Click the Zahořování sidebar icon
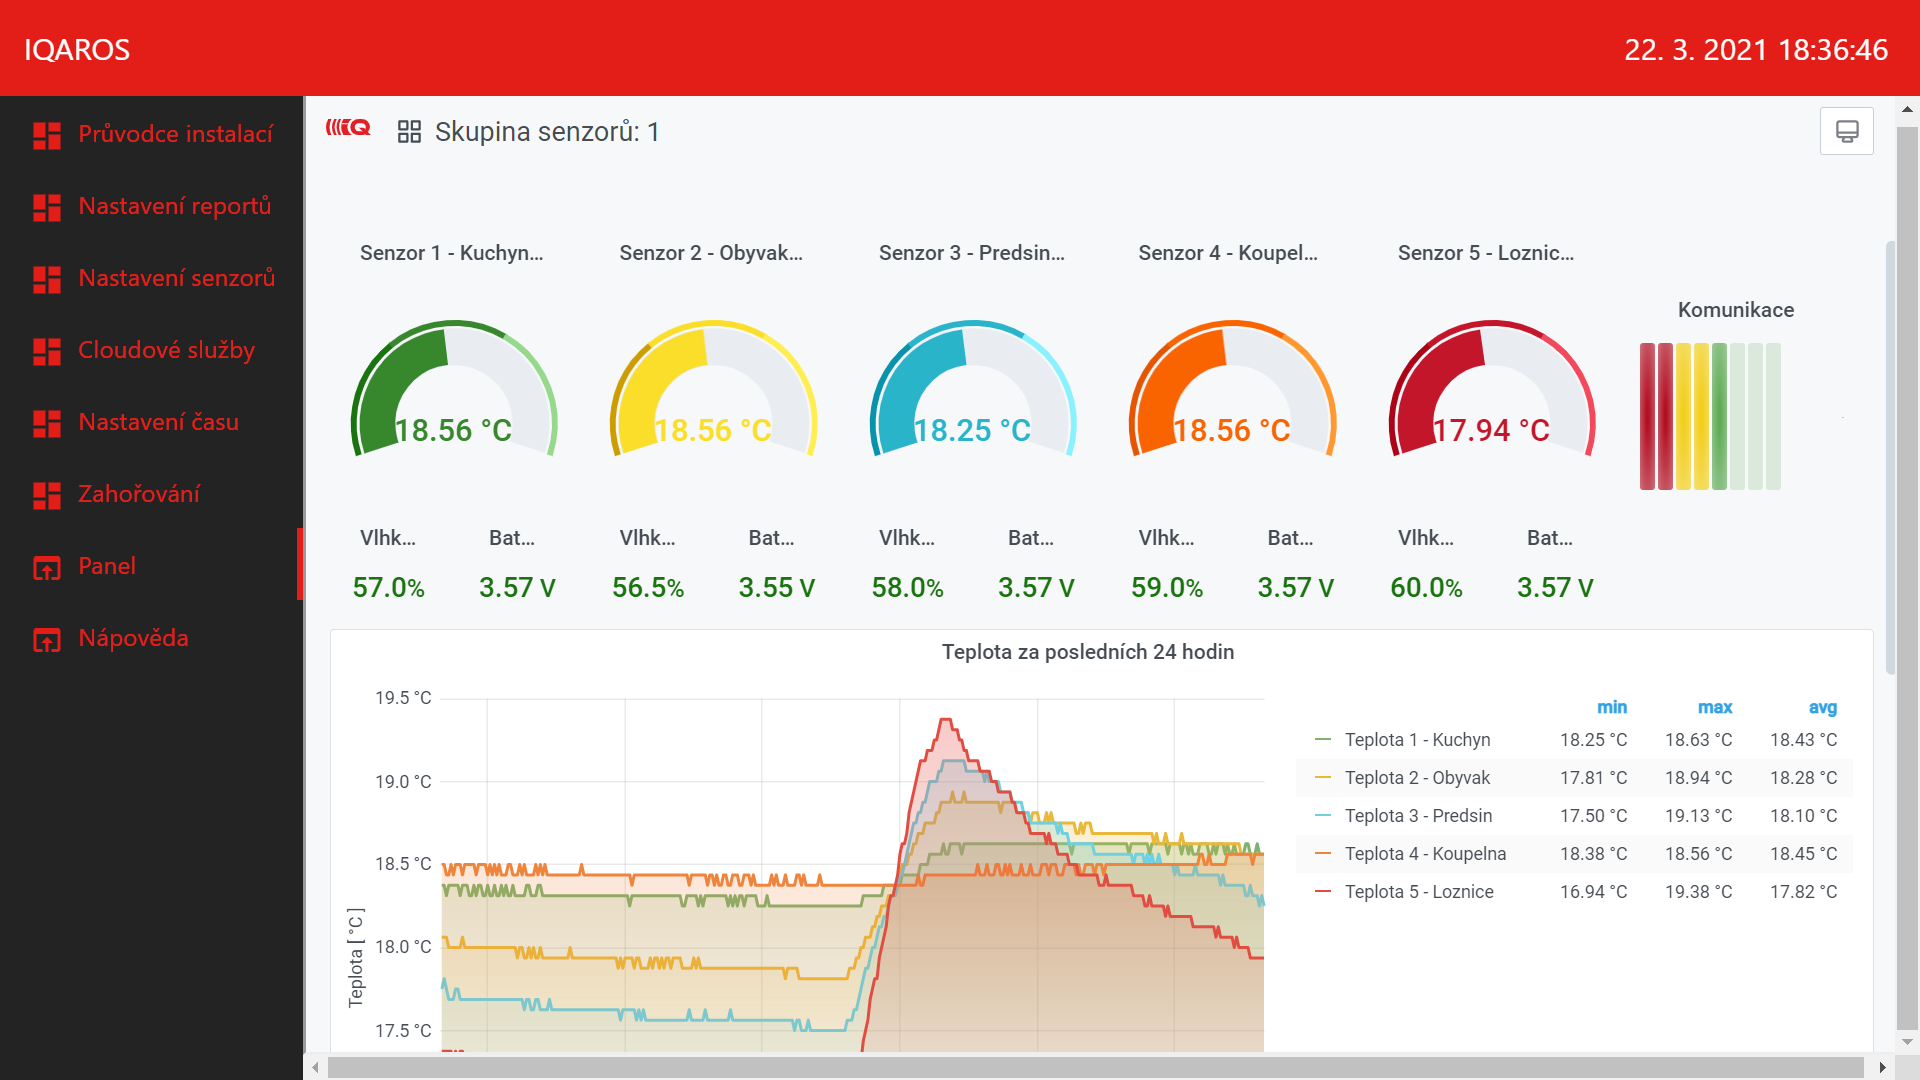 47,495
